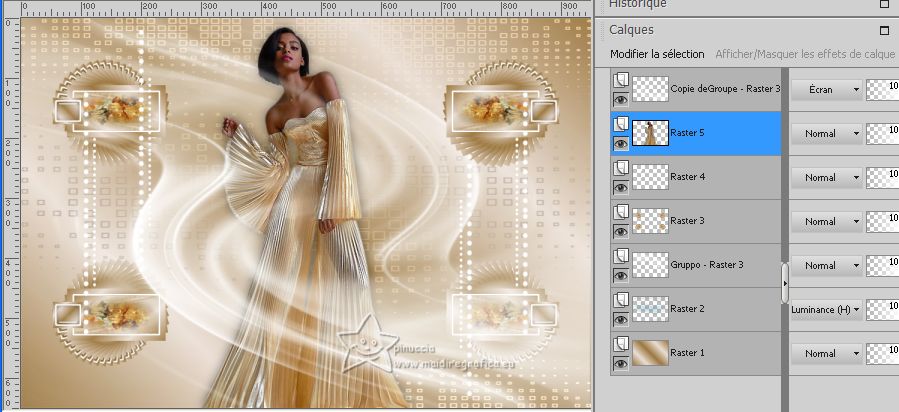Select the layer named Raster 2
899x412 pixels.
[687, 309]
